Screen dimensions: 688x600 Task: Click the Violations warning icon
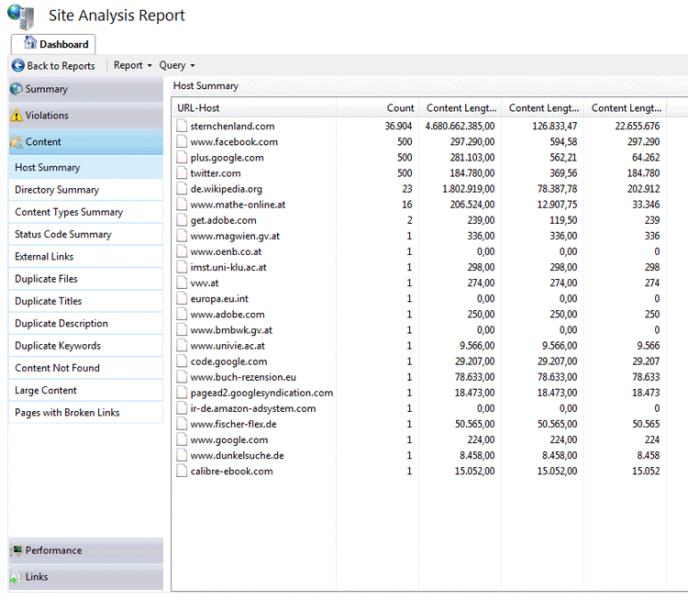pyautogui.click(x=16, y=115)
